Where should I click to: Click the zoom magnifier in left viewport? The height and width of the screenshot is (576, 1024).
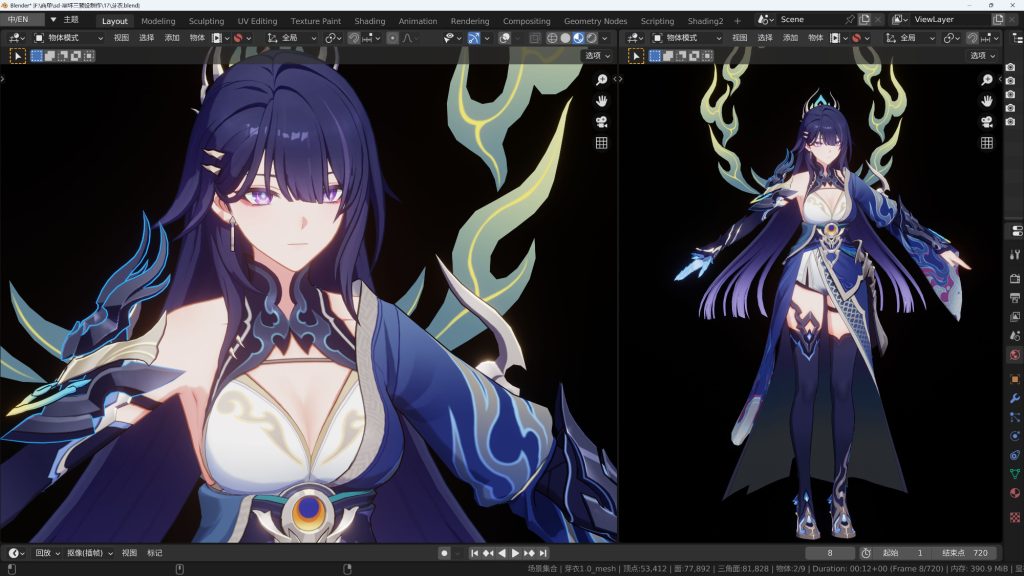tap(602, 80)
